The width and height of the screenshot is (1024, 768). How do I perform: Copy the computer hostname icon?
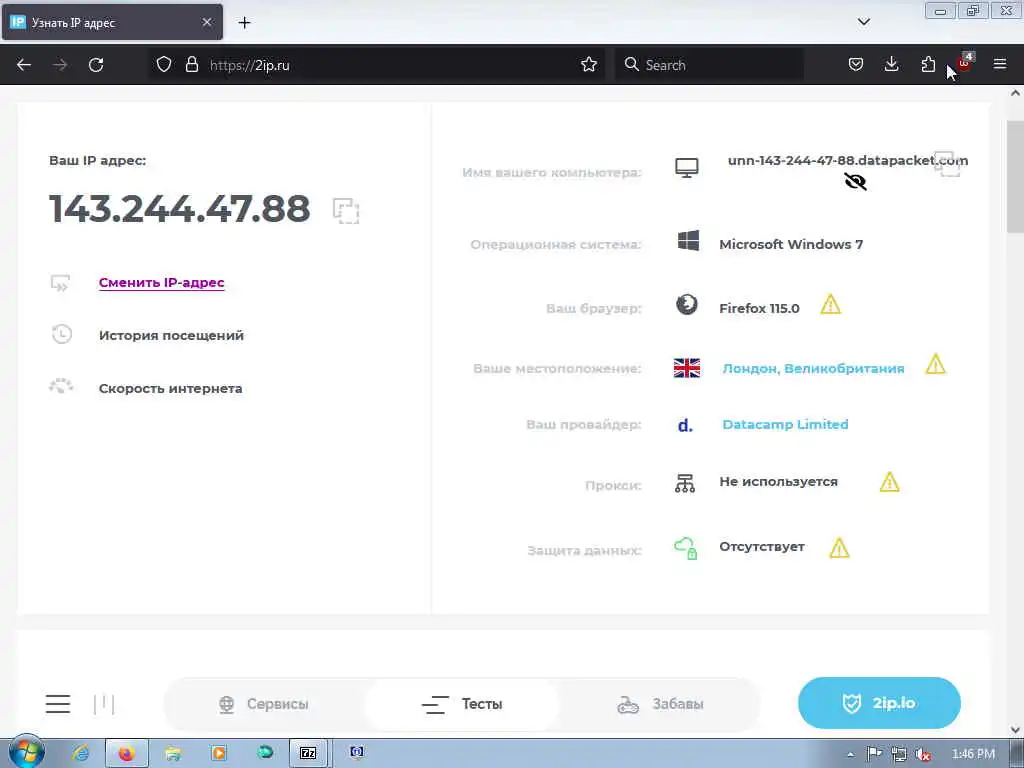click(x=947, y=164)
